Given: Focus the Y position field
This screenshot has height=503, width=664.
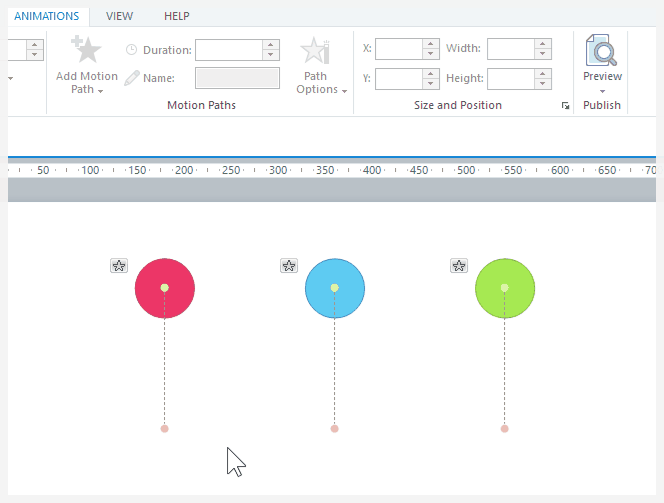Looking at the screenshot, I should 399,79.
